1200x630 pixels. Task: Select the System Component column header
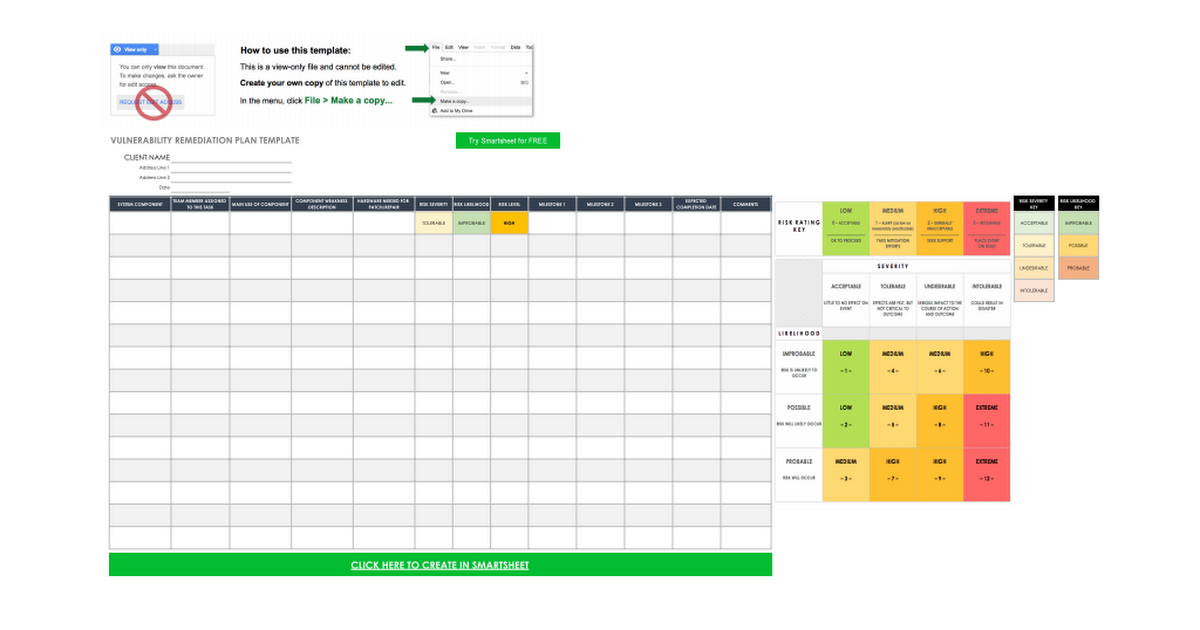click(140, 204)
